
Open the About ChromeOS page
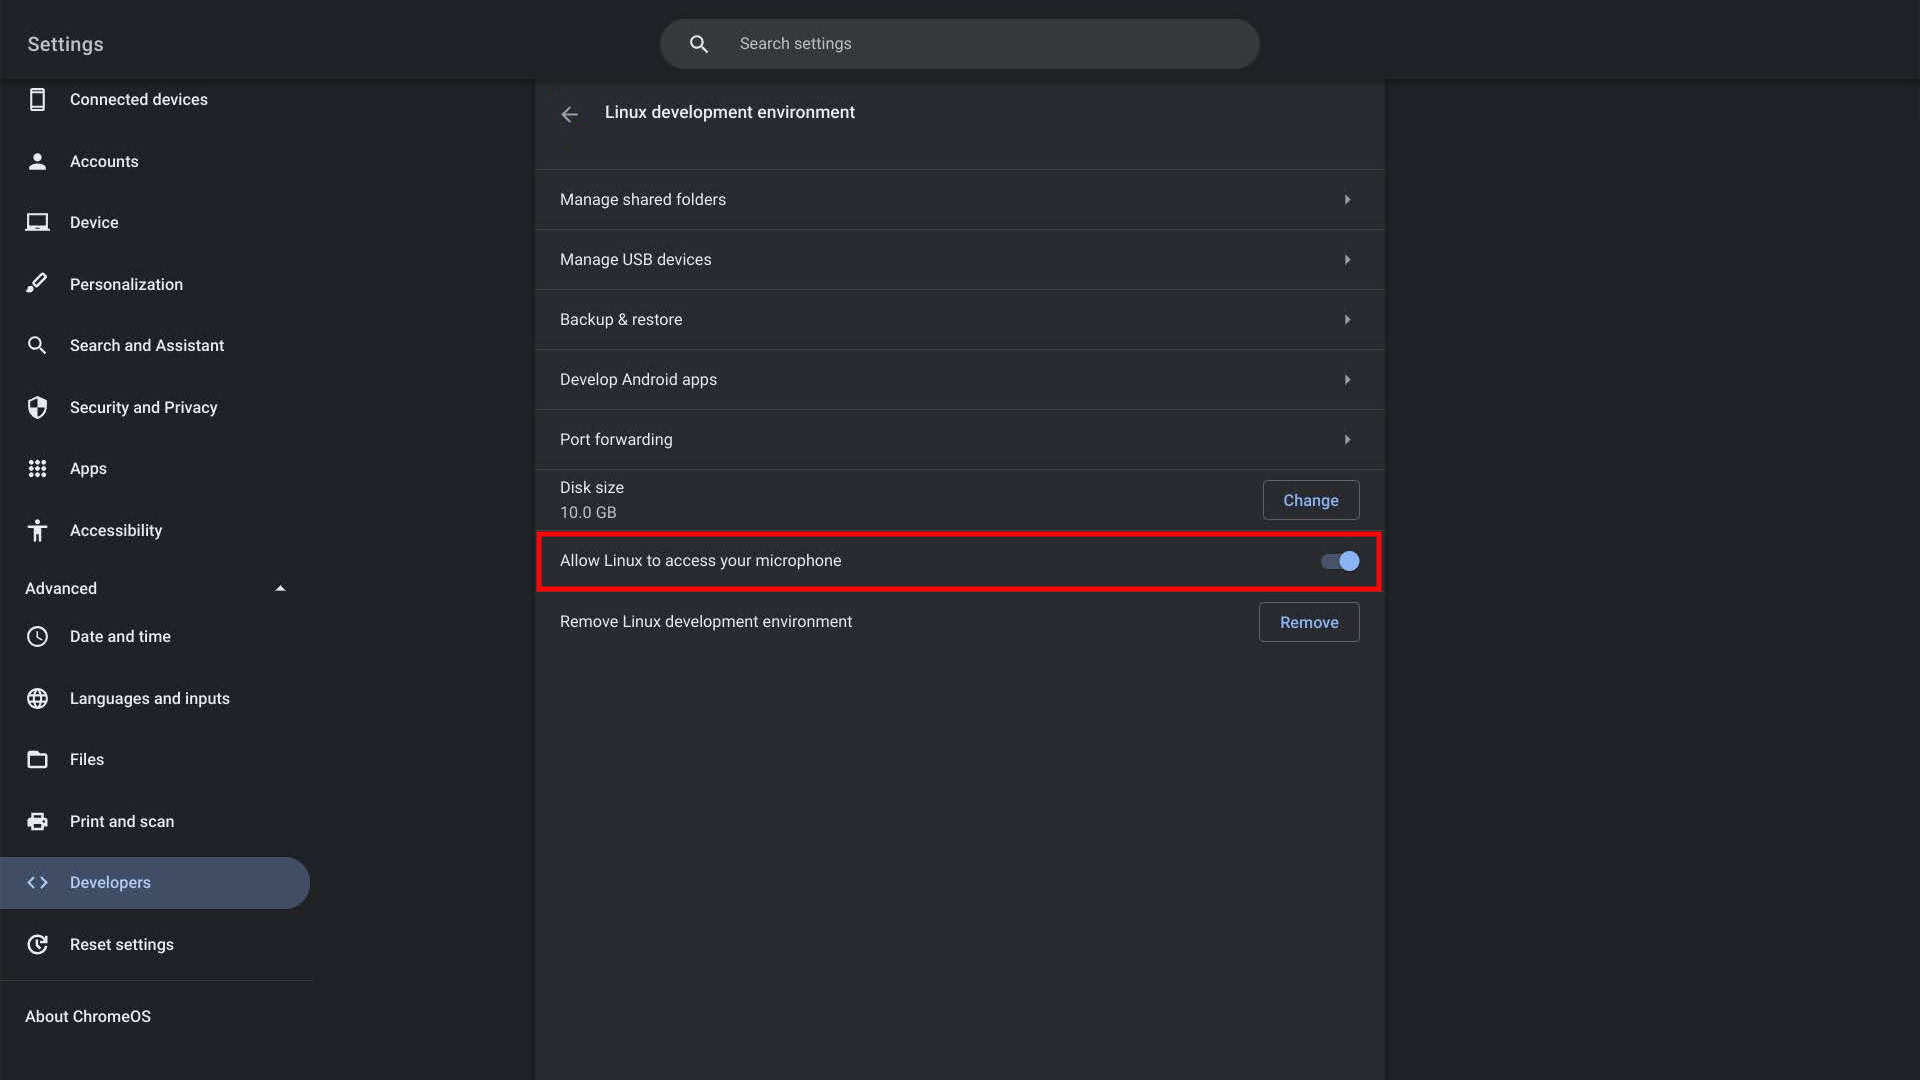(88, 1016)
